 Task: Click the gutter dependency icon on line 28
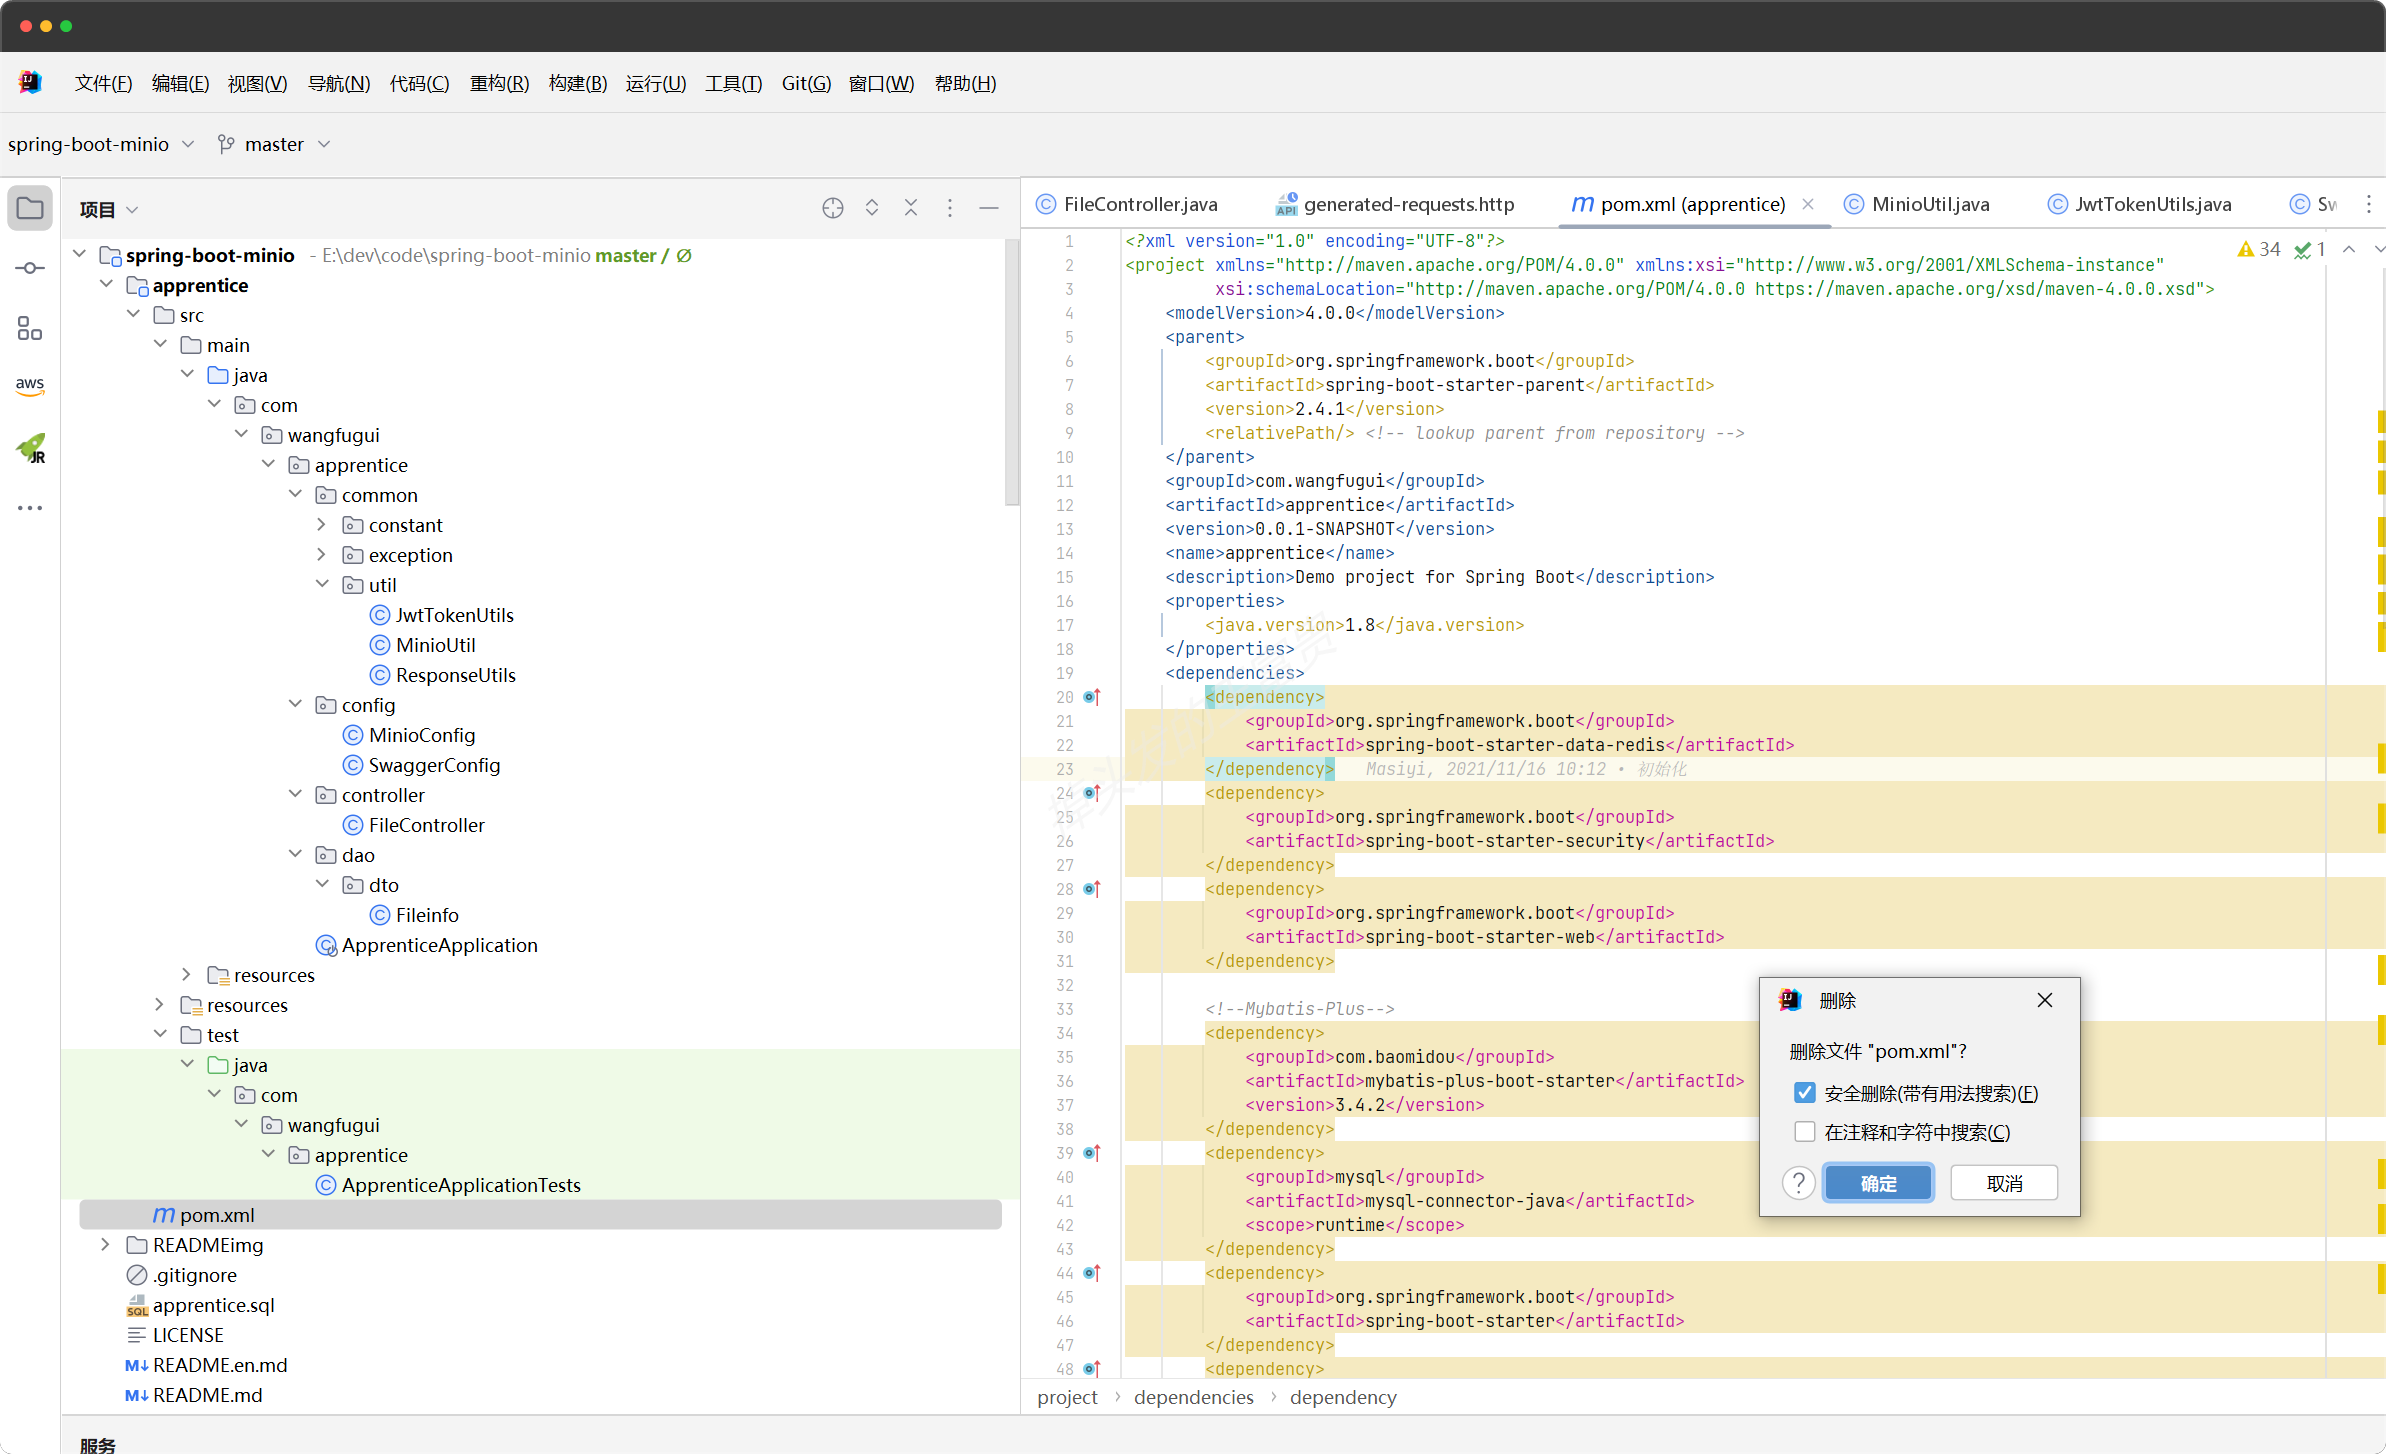[1092, 889]
